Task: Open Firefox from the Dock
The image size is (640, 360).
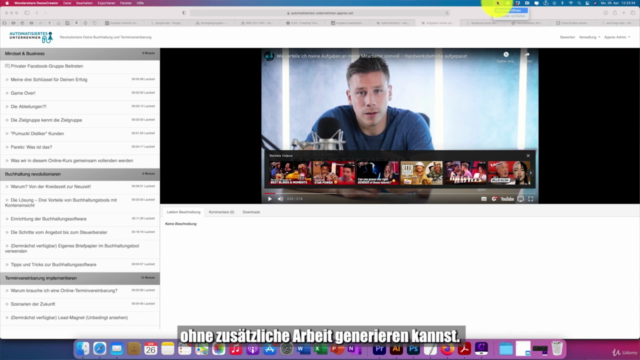Action: [447, 349]
